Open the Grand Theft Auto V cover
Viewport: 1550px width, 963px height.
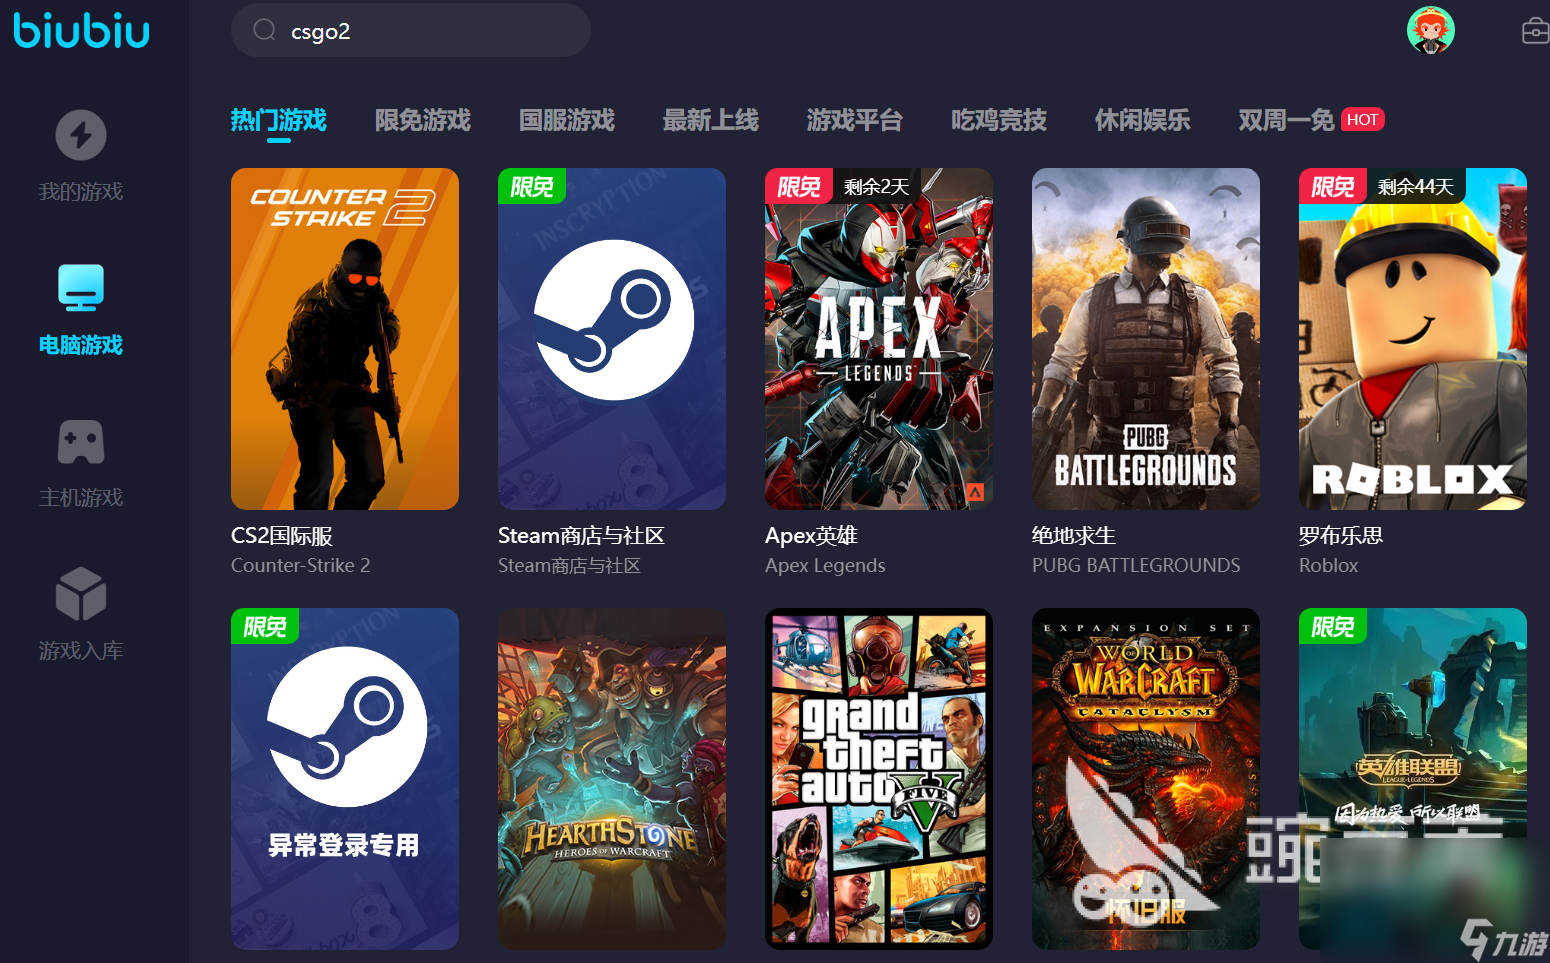878,778
